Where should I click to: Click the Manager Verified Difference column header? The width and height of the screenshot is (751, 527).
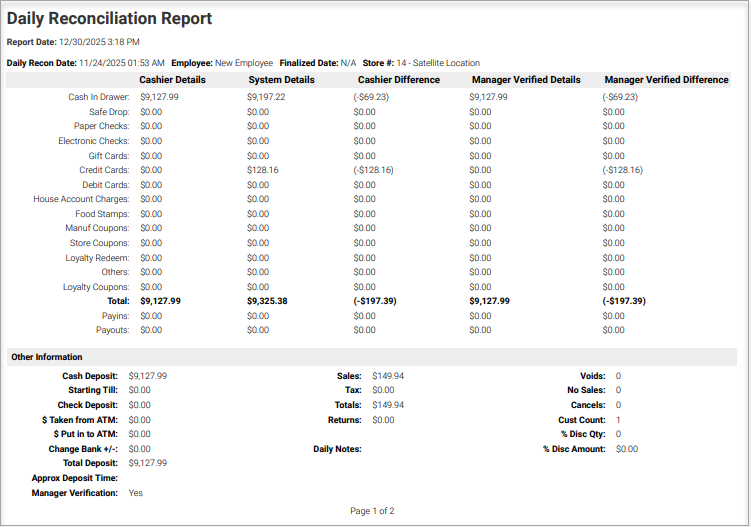pyautogui.click(x=666, y=80)
